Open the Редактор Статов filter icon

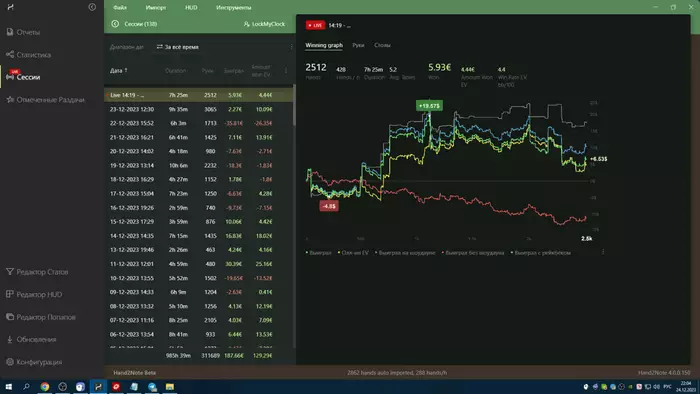10,272
